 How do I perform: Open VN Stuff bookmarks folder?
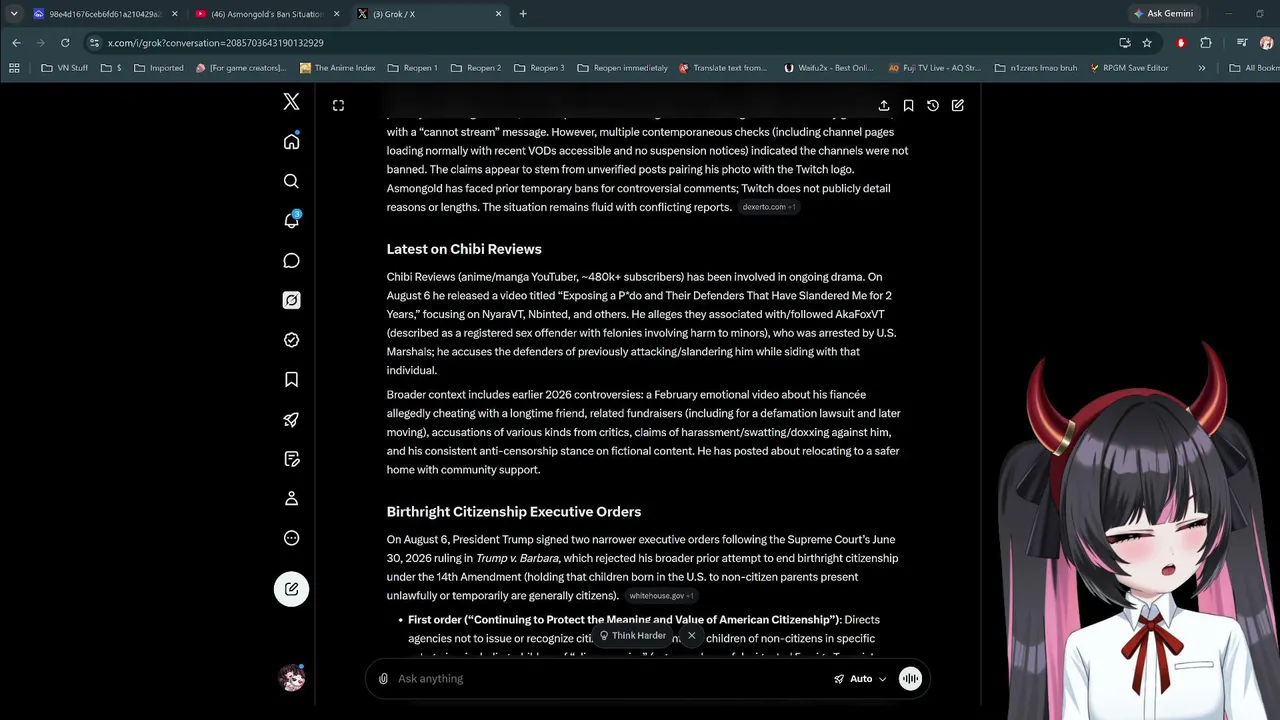pyautogui.click(x=65, y=68)
